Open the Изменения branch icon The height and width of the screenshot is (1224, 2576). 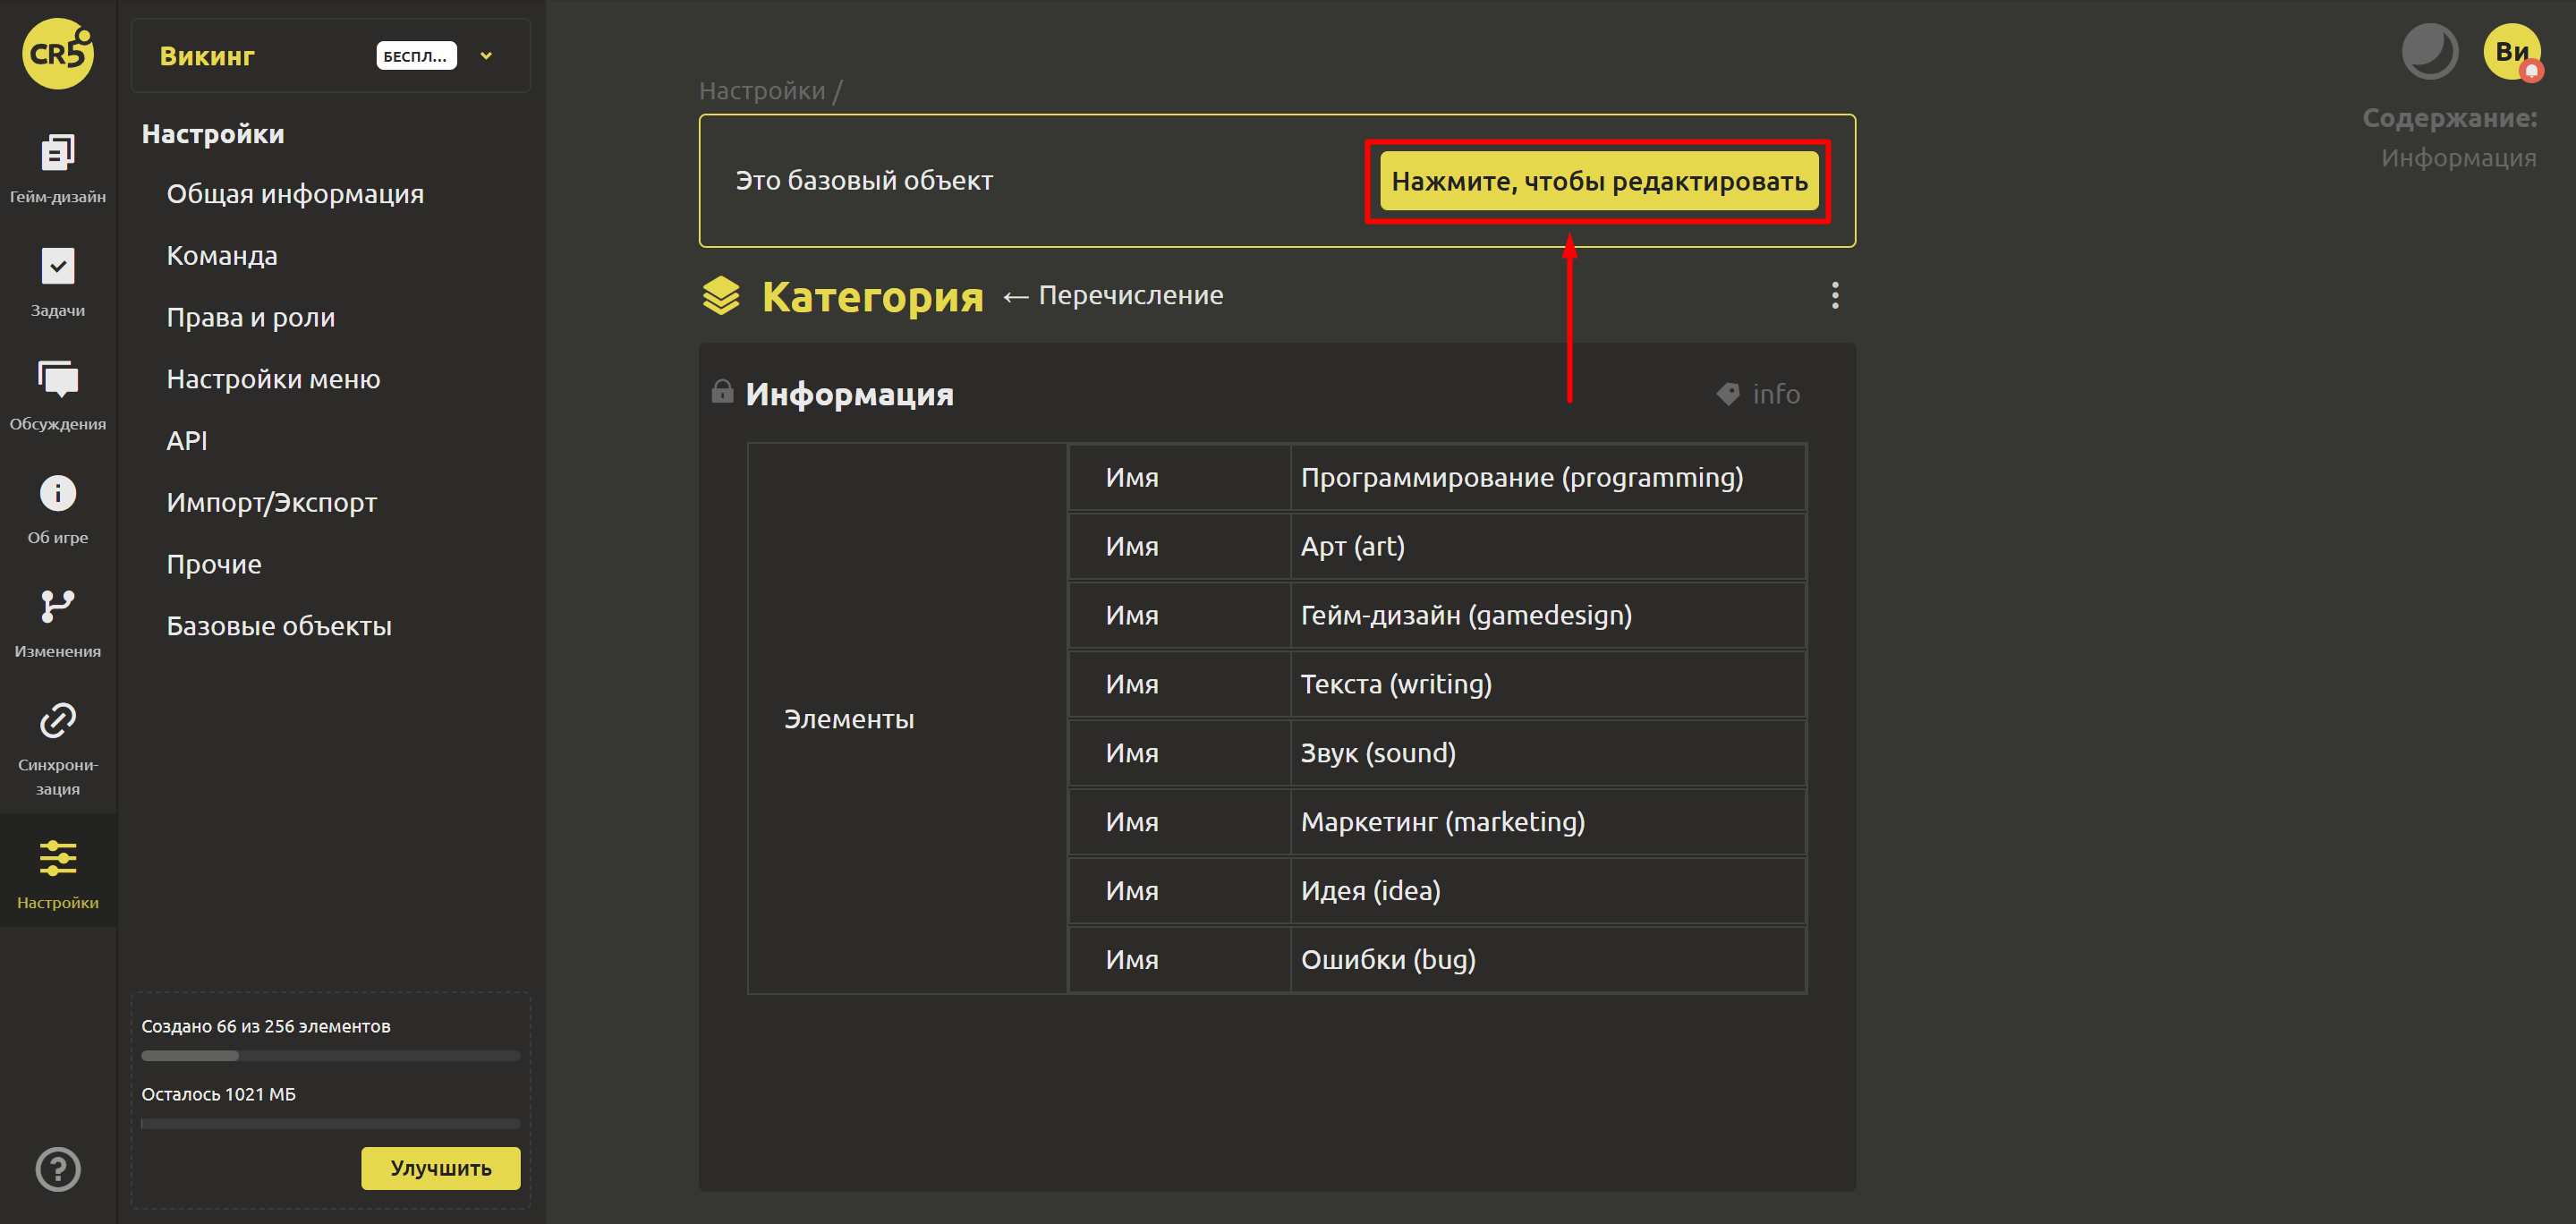(58, 607)
